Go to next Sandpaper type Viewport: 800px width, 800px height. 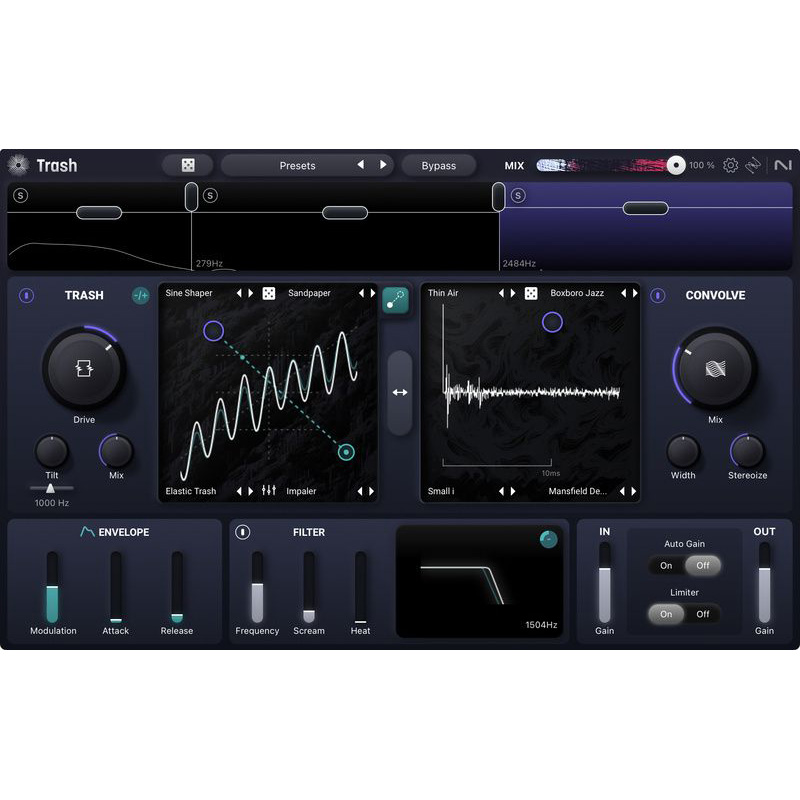373,293
